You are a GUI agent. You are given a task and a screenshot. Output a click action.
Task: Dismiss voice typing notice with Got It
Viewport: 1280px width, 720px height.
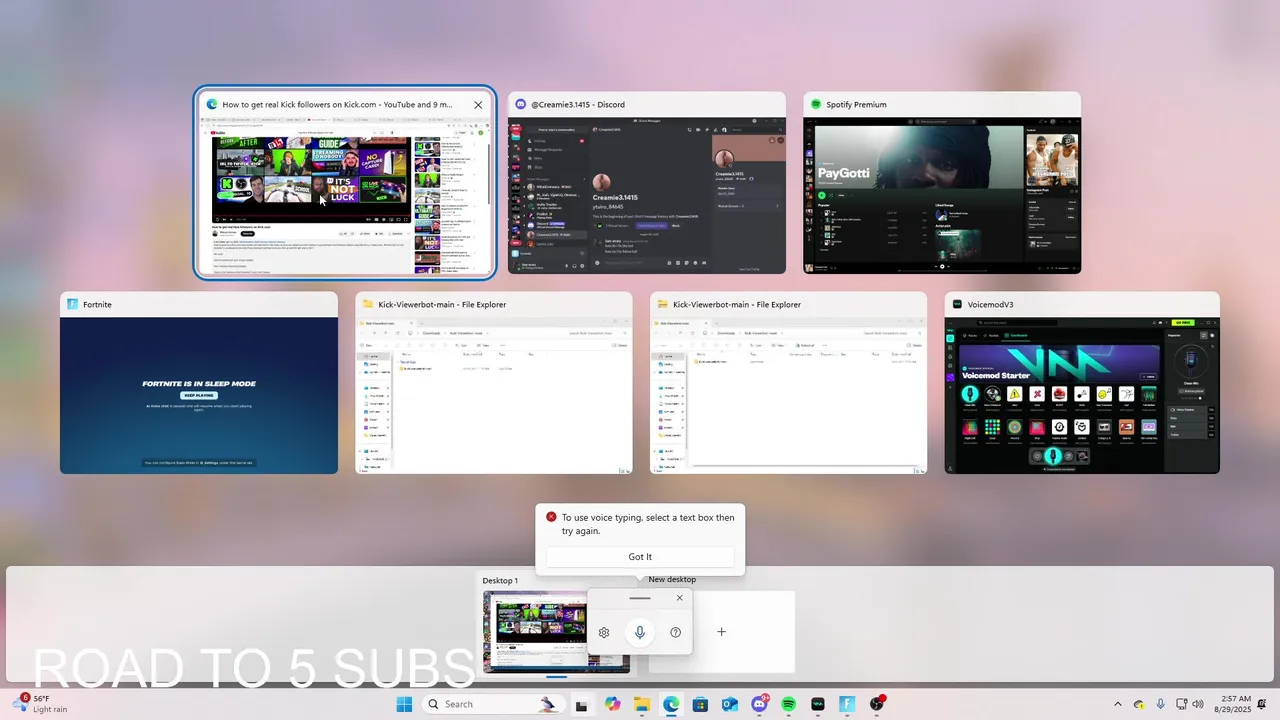pyautogui.click(x=640, y=557)
